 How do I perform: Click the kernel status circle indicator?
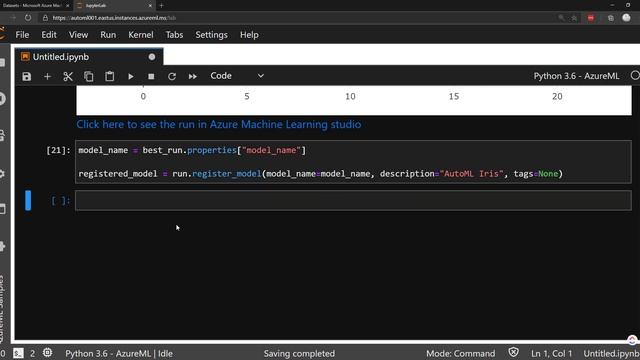tap(635, 76)
